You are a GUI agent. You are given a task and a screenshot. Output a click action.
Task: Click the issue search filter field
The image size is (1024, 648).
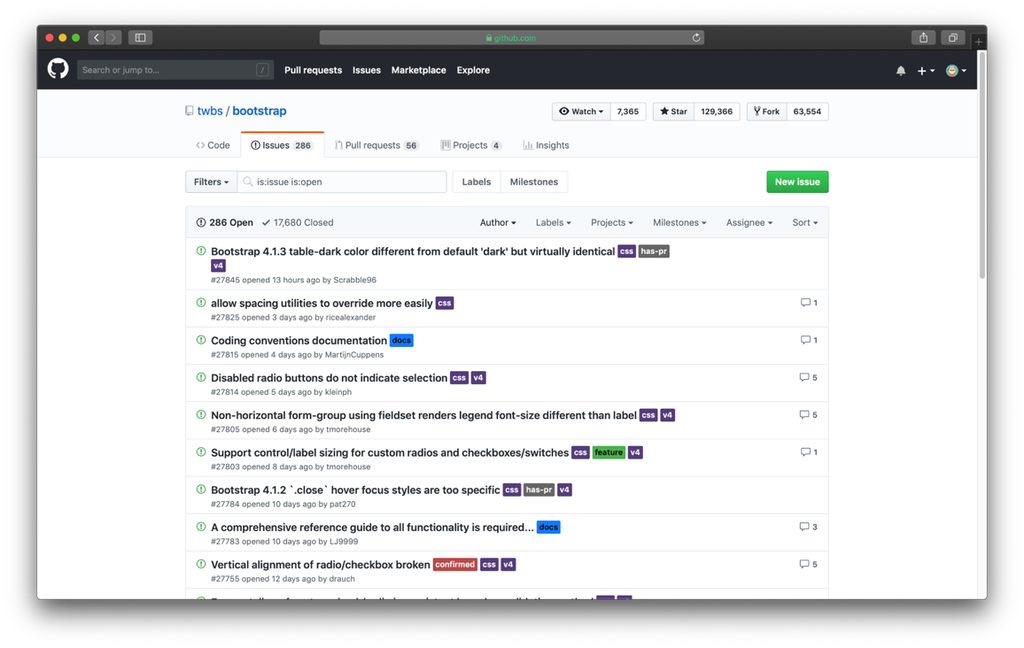pyautogui.click(x=342, y=182)
